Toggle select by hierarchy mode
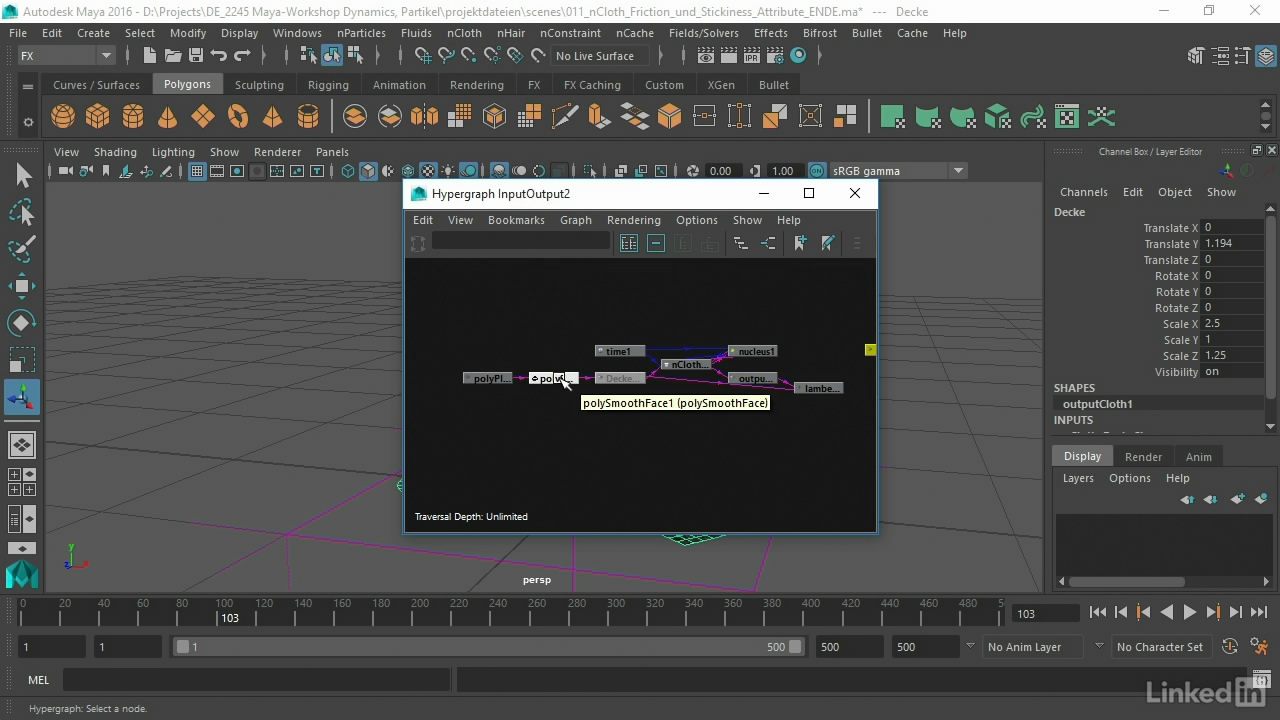Image resolution: width=1280 pixels, height=720 pixels. (x=309, y=56)
